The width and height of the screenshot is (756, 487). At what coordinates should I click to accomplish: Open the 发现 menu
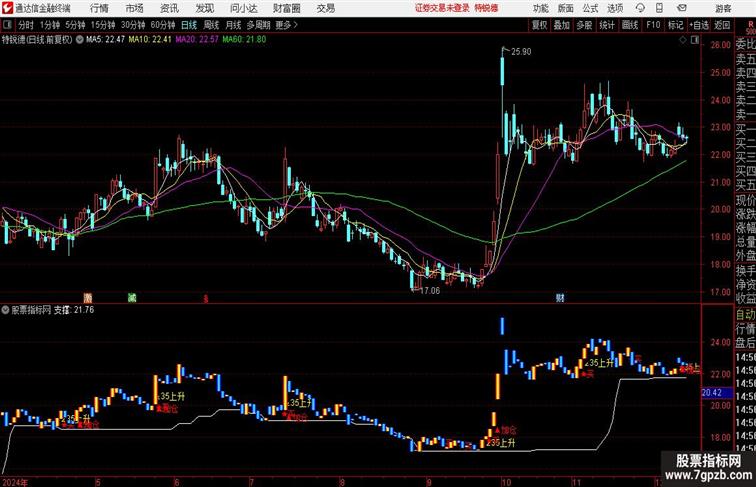coord(204,8)
